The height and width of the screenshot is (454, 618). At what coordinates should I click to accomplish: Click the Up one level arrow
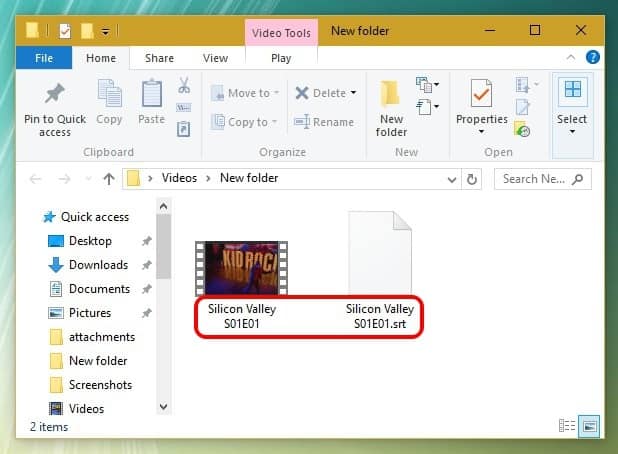[x=109, y=179]
